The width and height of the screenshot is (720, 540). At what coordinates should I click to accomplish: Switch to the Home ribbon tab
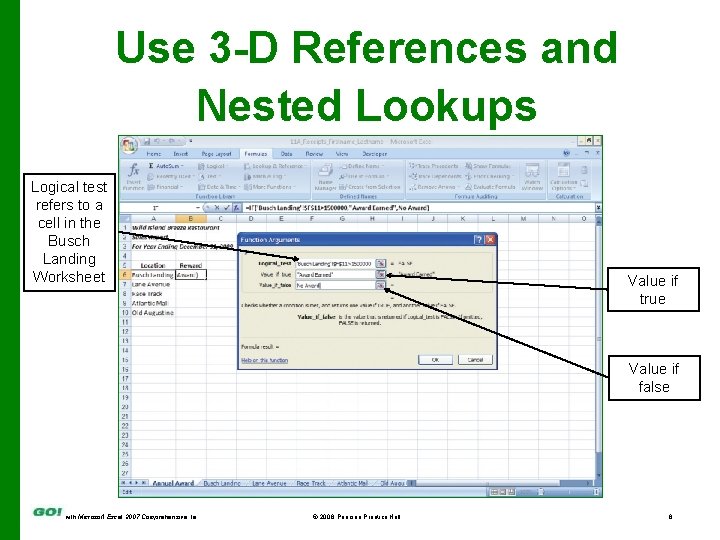click(x=154, y=154)
